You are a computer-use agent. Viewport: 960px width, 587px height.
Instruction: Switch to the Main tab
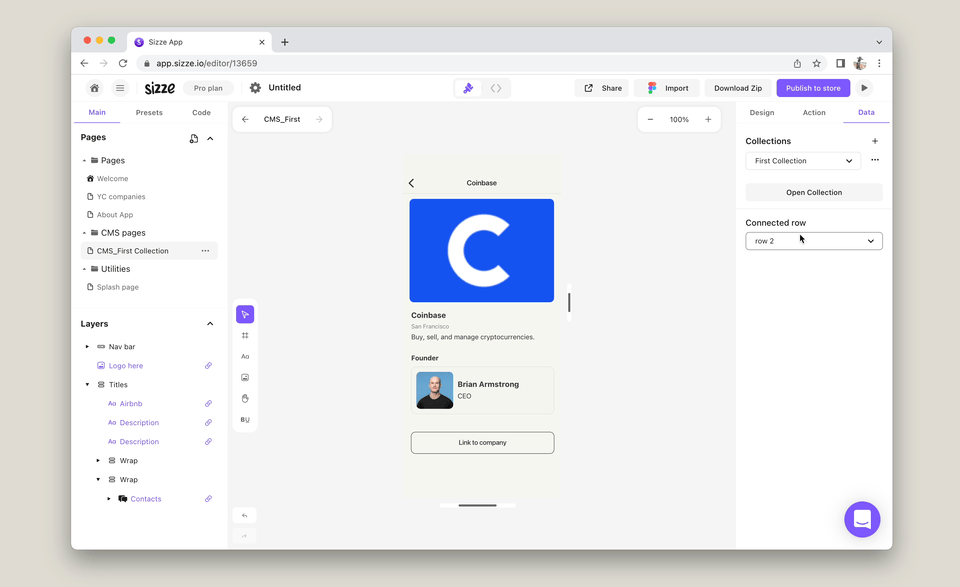(x=97, y=113)
